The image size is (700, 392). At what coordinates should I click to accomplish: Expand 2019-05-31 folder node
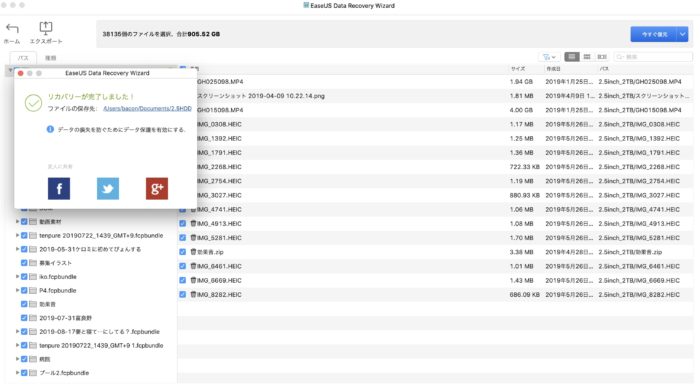[17, 249]
